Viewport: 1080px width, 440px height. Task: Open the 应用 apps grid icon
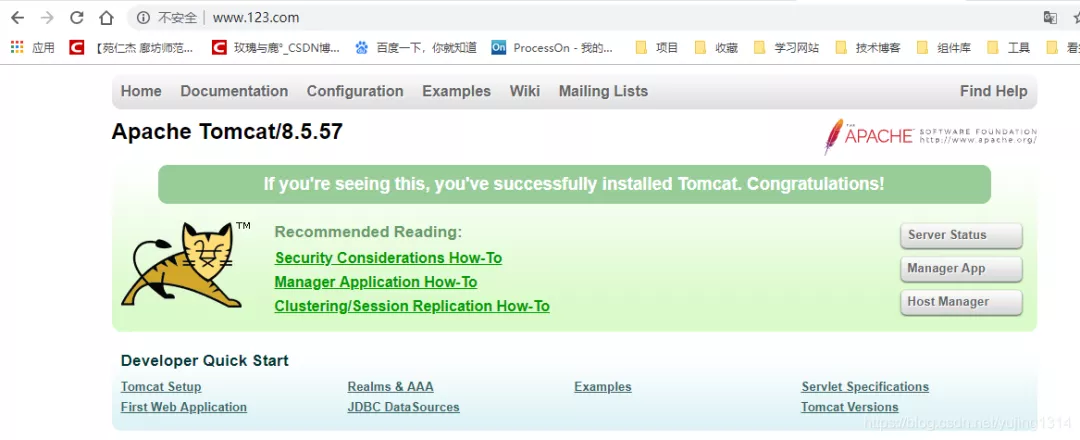coord(17,48)
